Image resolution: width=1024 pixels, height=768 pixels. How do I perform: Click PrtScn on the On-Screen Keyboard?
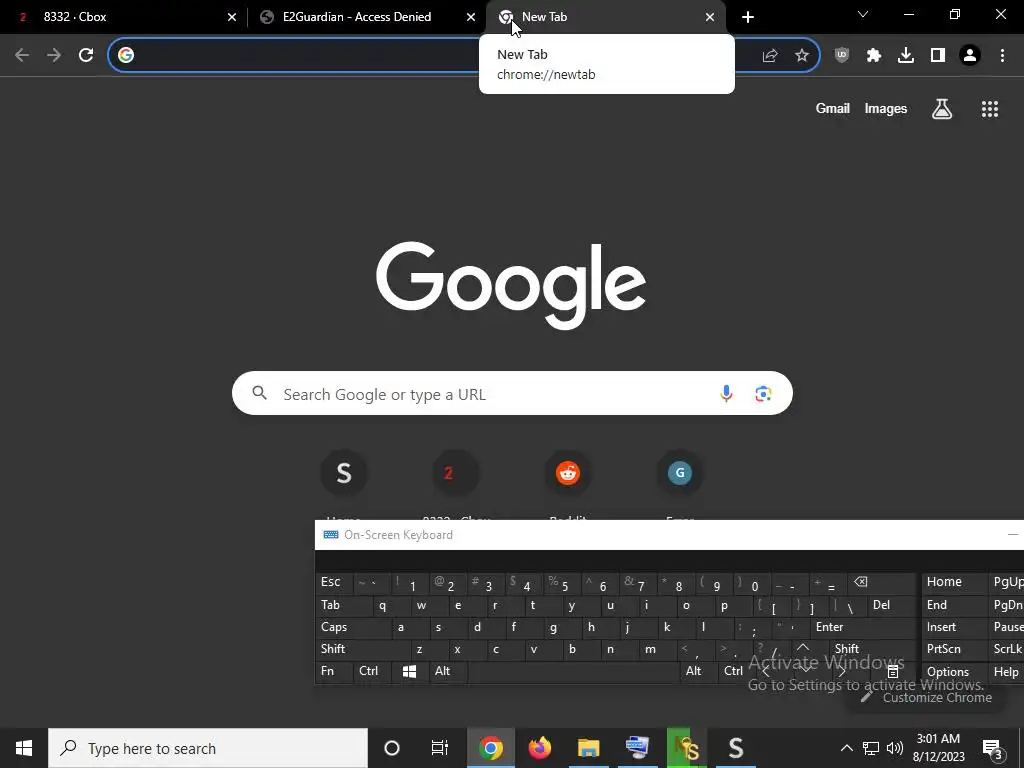click(954, 649)
